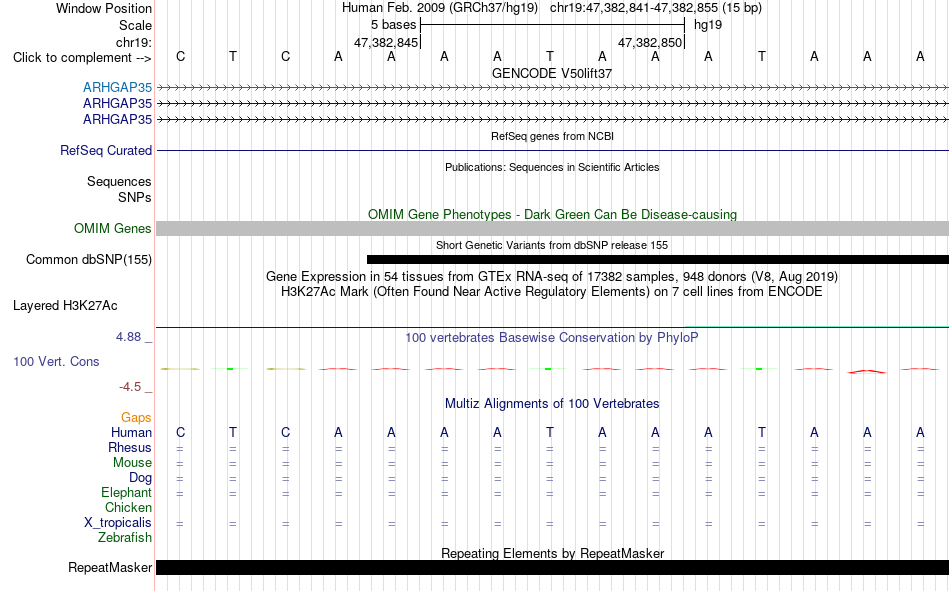This screenshot has height=591, width=950.
Task: Click the 'RepeatMasker' track label
Action: point(110,567)
